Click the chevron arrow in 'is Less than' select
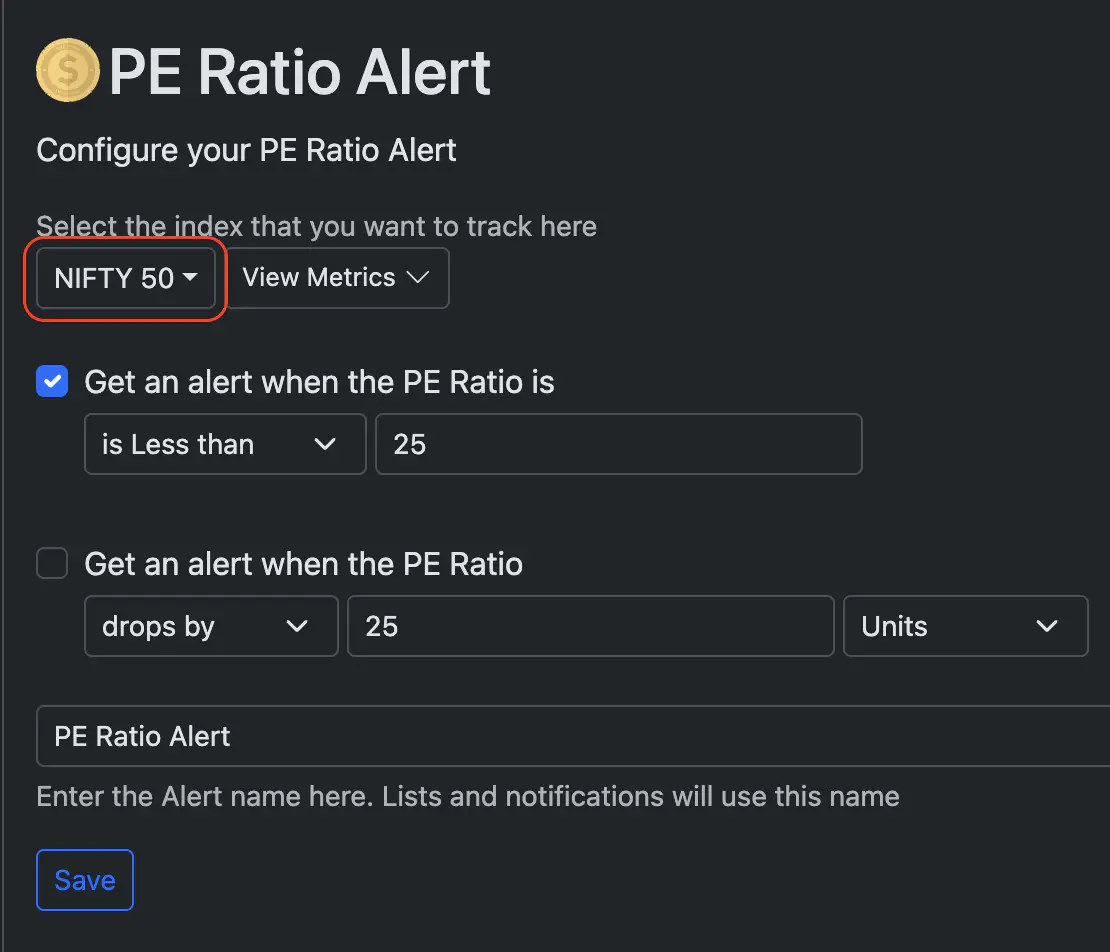 click(x=325, y=445)
